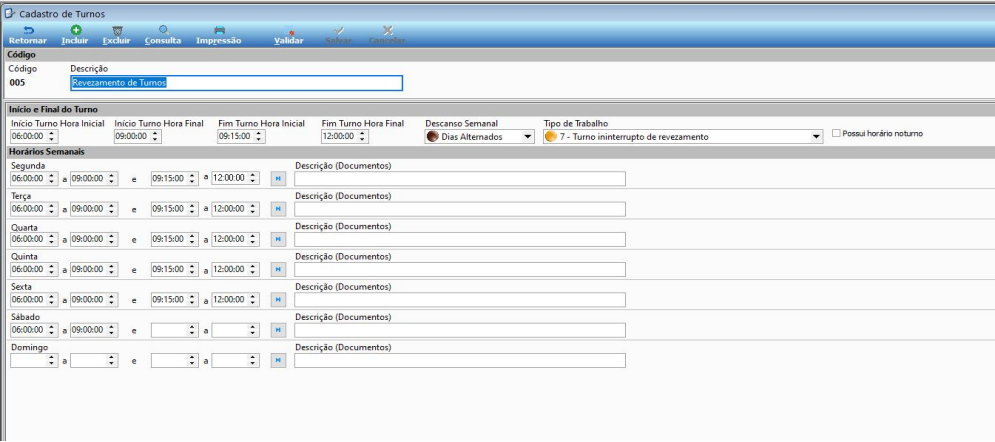Click the spinner on Início Turno Hora Final

(x=155, y=136)
